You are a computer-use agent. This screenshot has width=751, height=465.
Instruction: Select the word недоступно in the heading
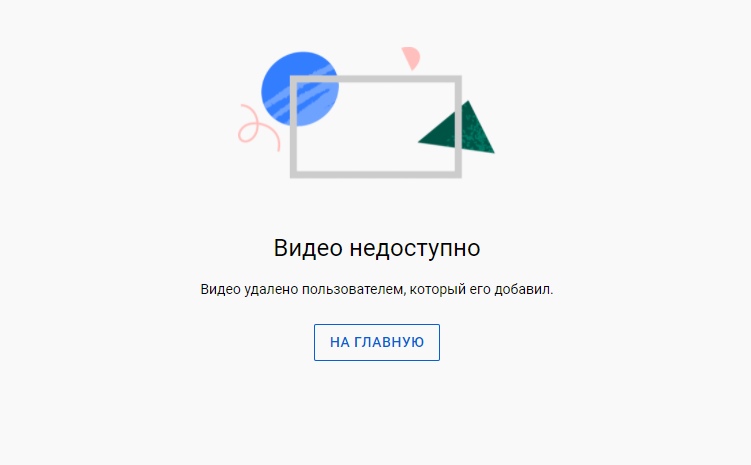(415, 248)
